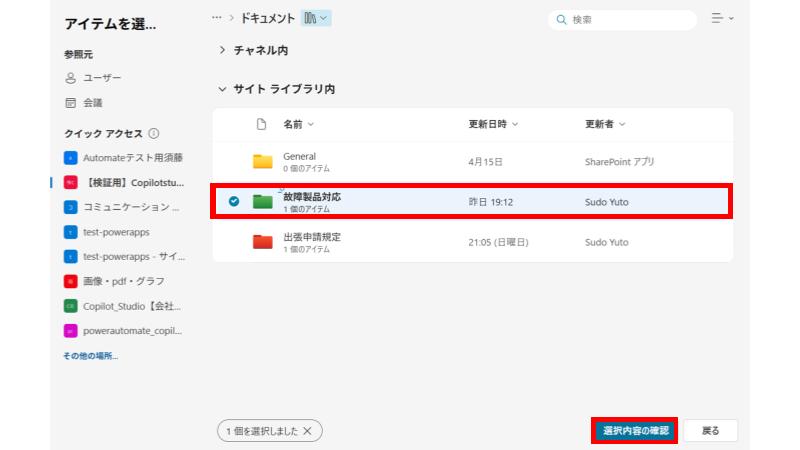Open the 故障製品対応 folder name

tap(312, 196)
